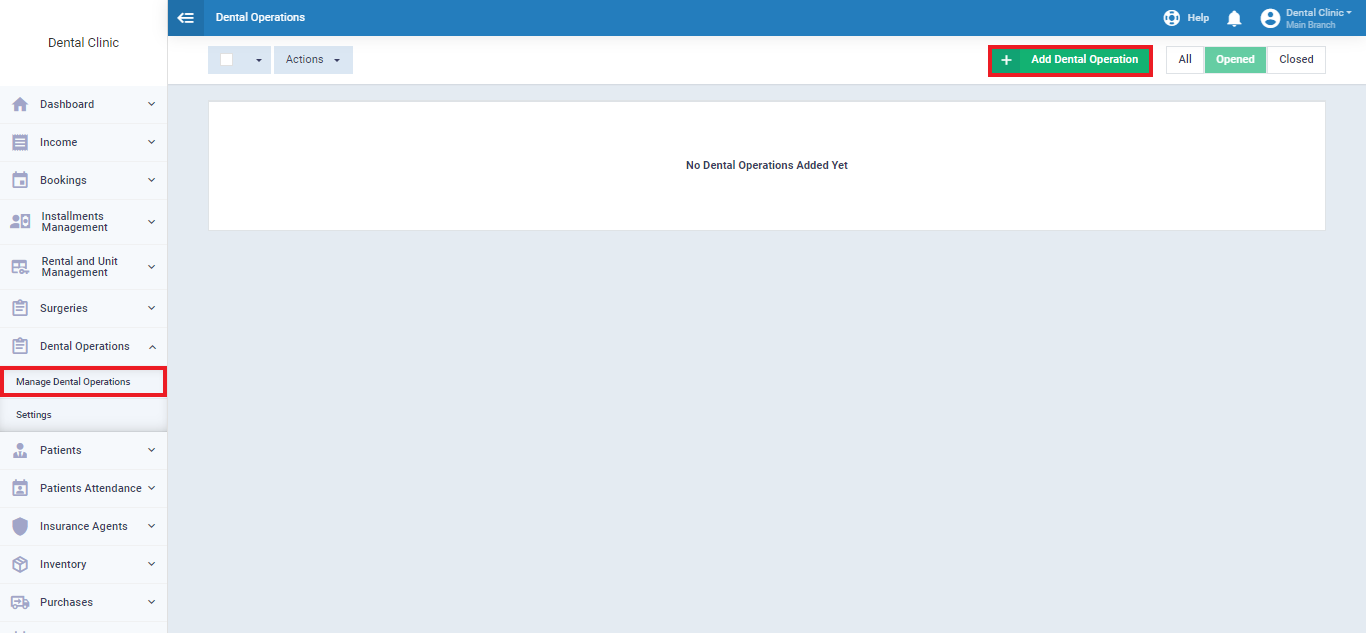The image size is (1366, 633).
Task: Open Dental Operations Settings submenu item
Action: pyautogui.click(x=83, y=415)
